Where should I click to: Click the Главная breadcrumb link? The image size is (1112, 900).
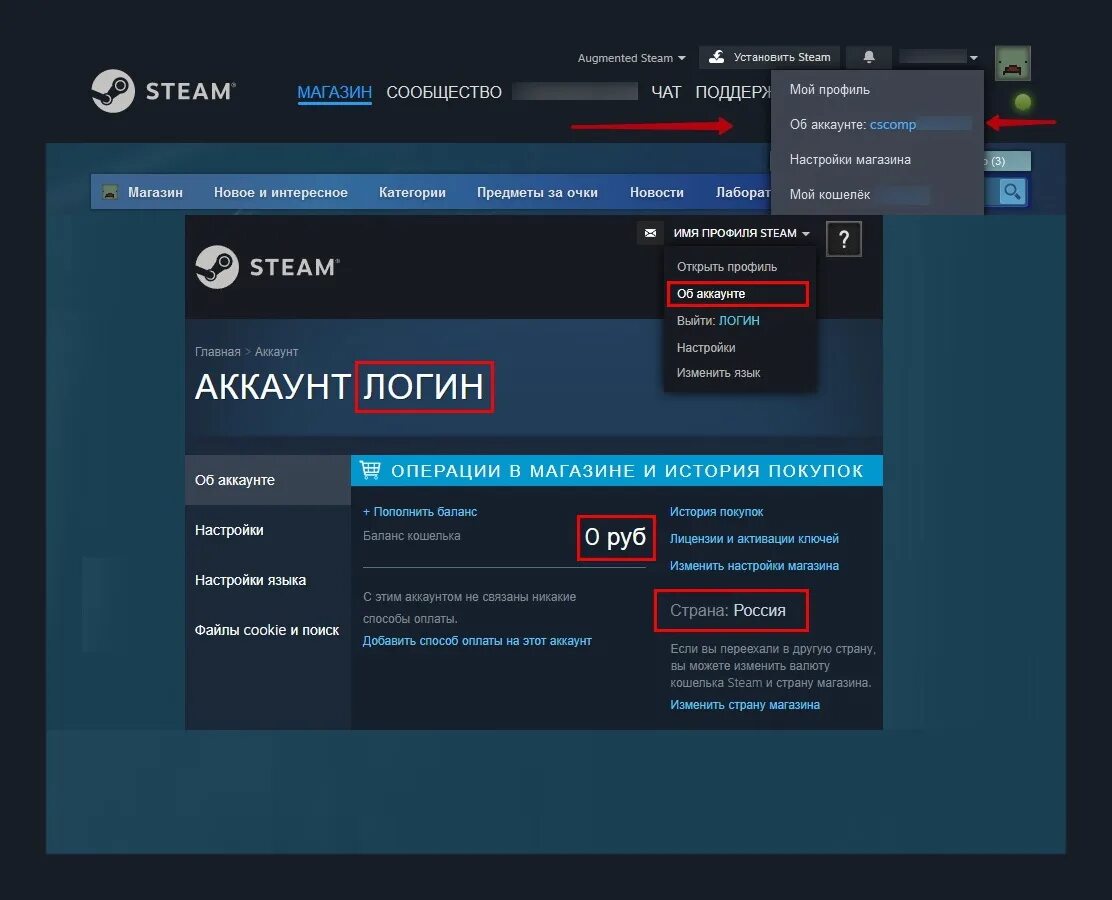coord(217,352)
